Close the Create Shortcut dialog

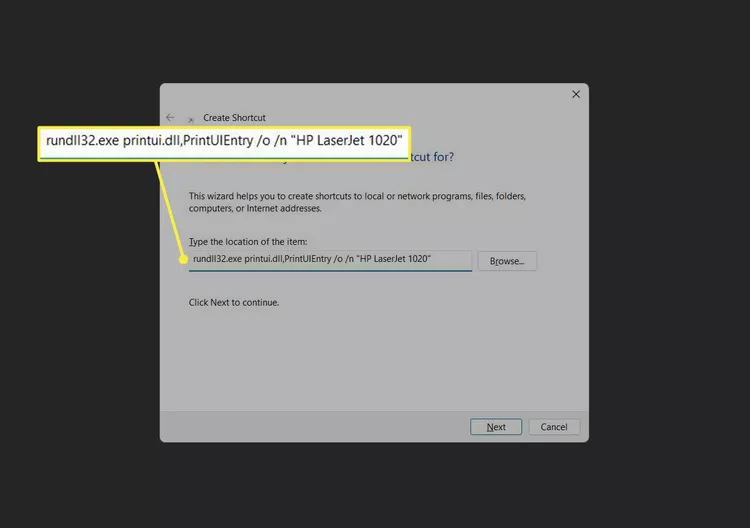point(576,94)
